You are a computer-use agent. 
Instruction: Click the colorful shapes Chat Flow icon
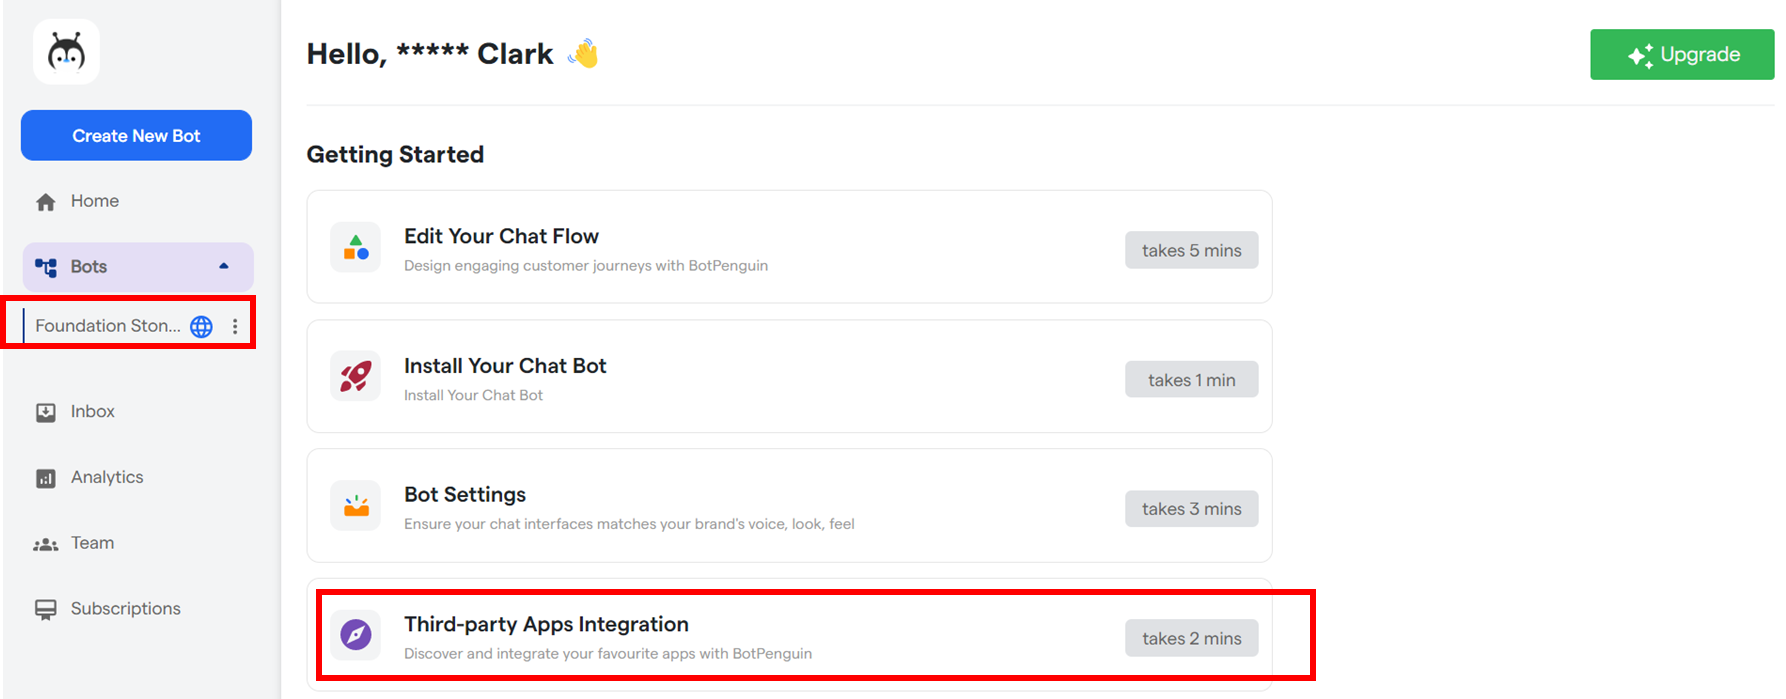356,247
